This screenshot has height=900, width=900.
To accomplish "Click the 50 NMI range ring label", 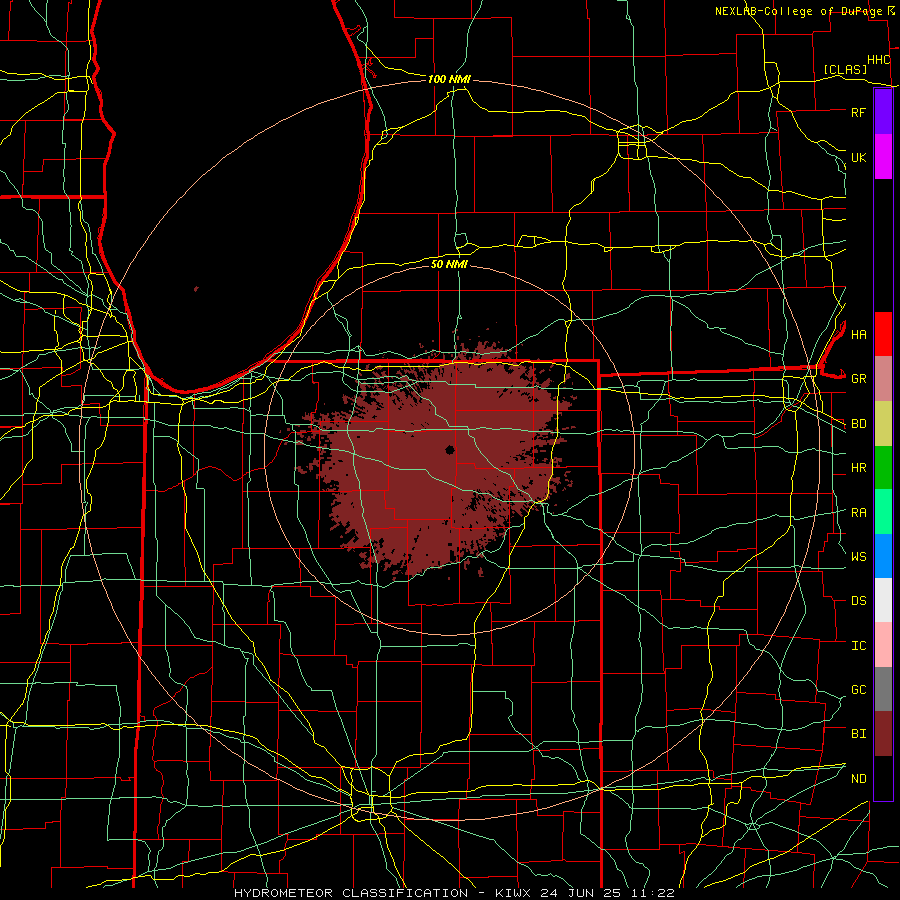I will pos(449,264).
